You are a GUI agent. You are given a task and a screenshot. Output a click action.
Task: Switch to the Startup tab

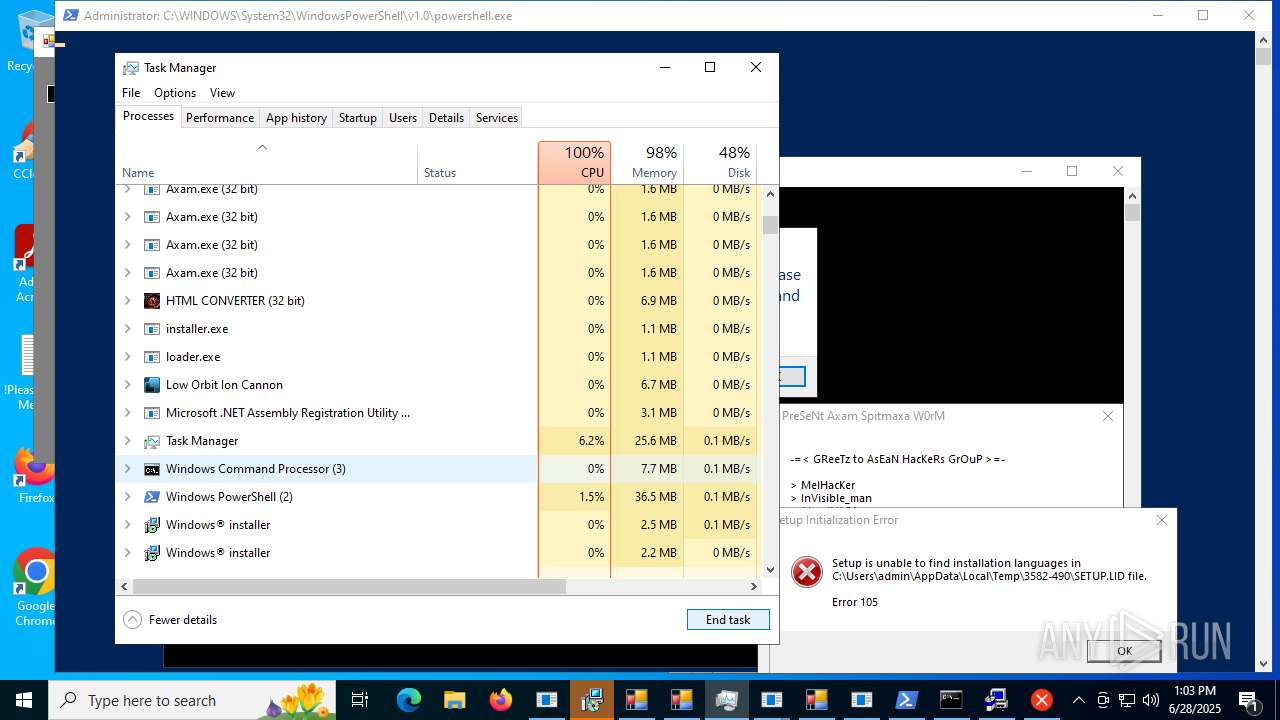pos(357,118)
